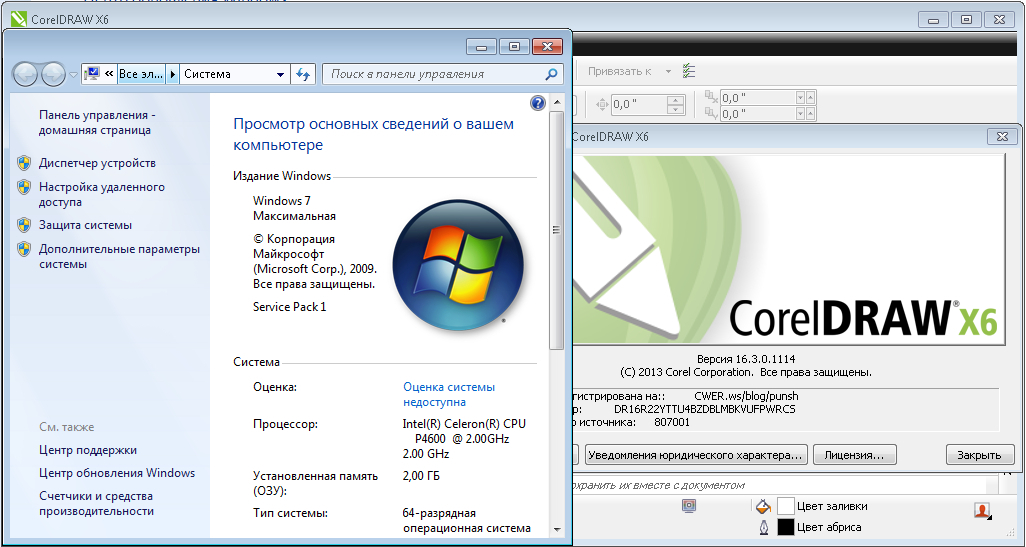Click the shield icon beside 'Диспетчер устройств'
Image resolution: width=1026 pixels, height=547 pixels.
pyautogui.click(x=24, y=163)
